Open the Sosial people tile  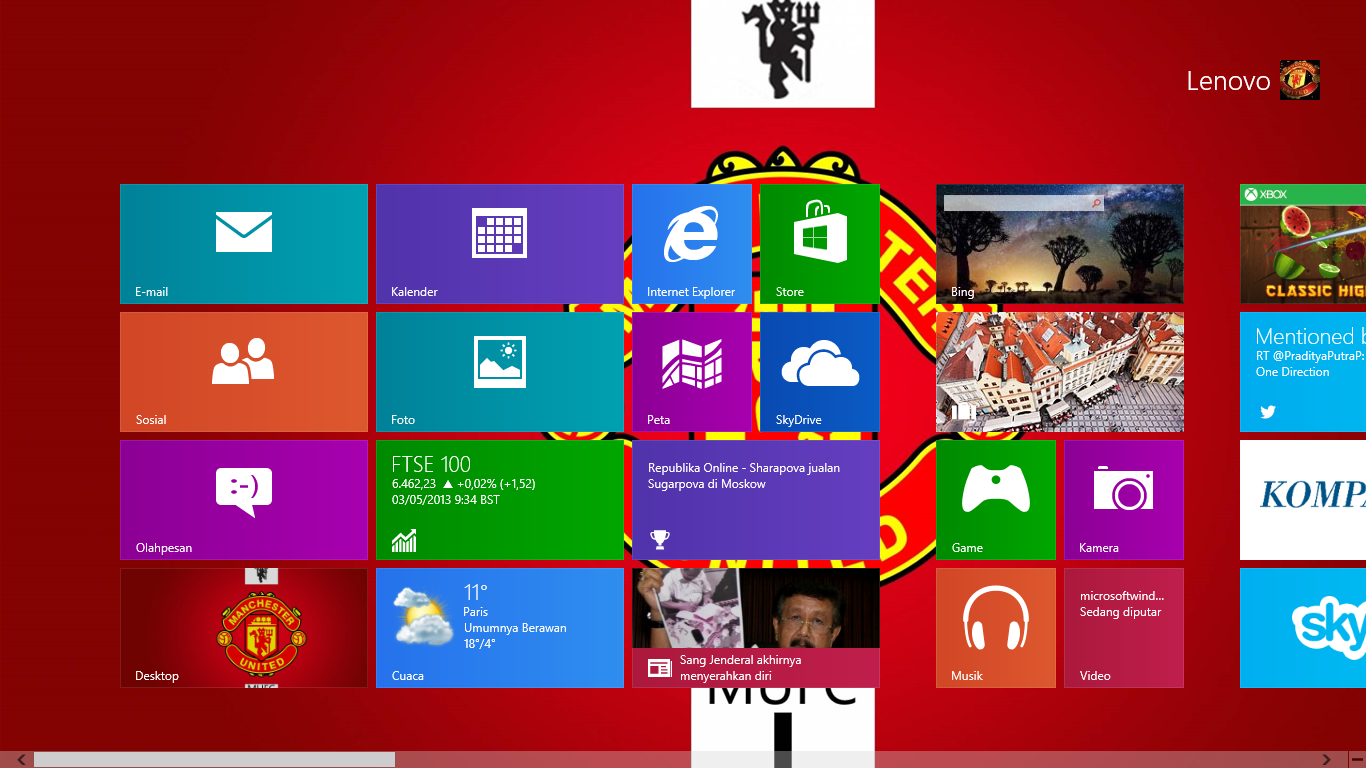[244, 372]
